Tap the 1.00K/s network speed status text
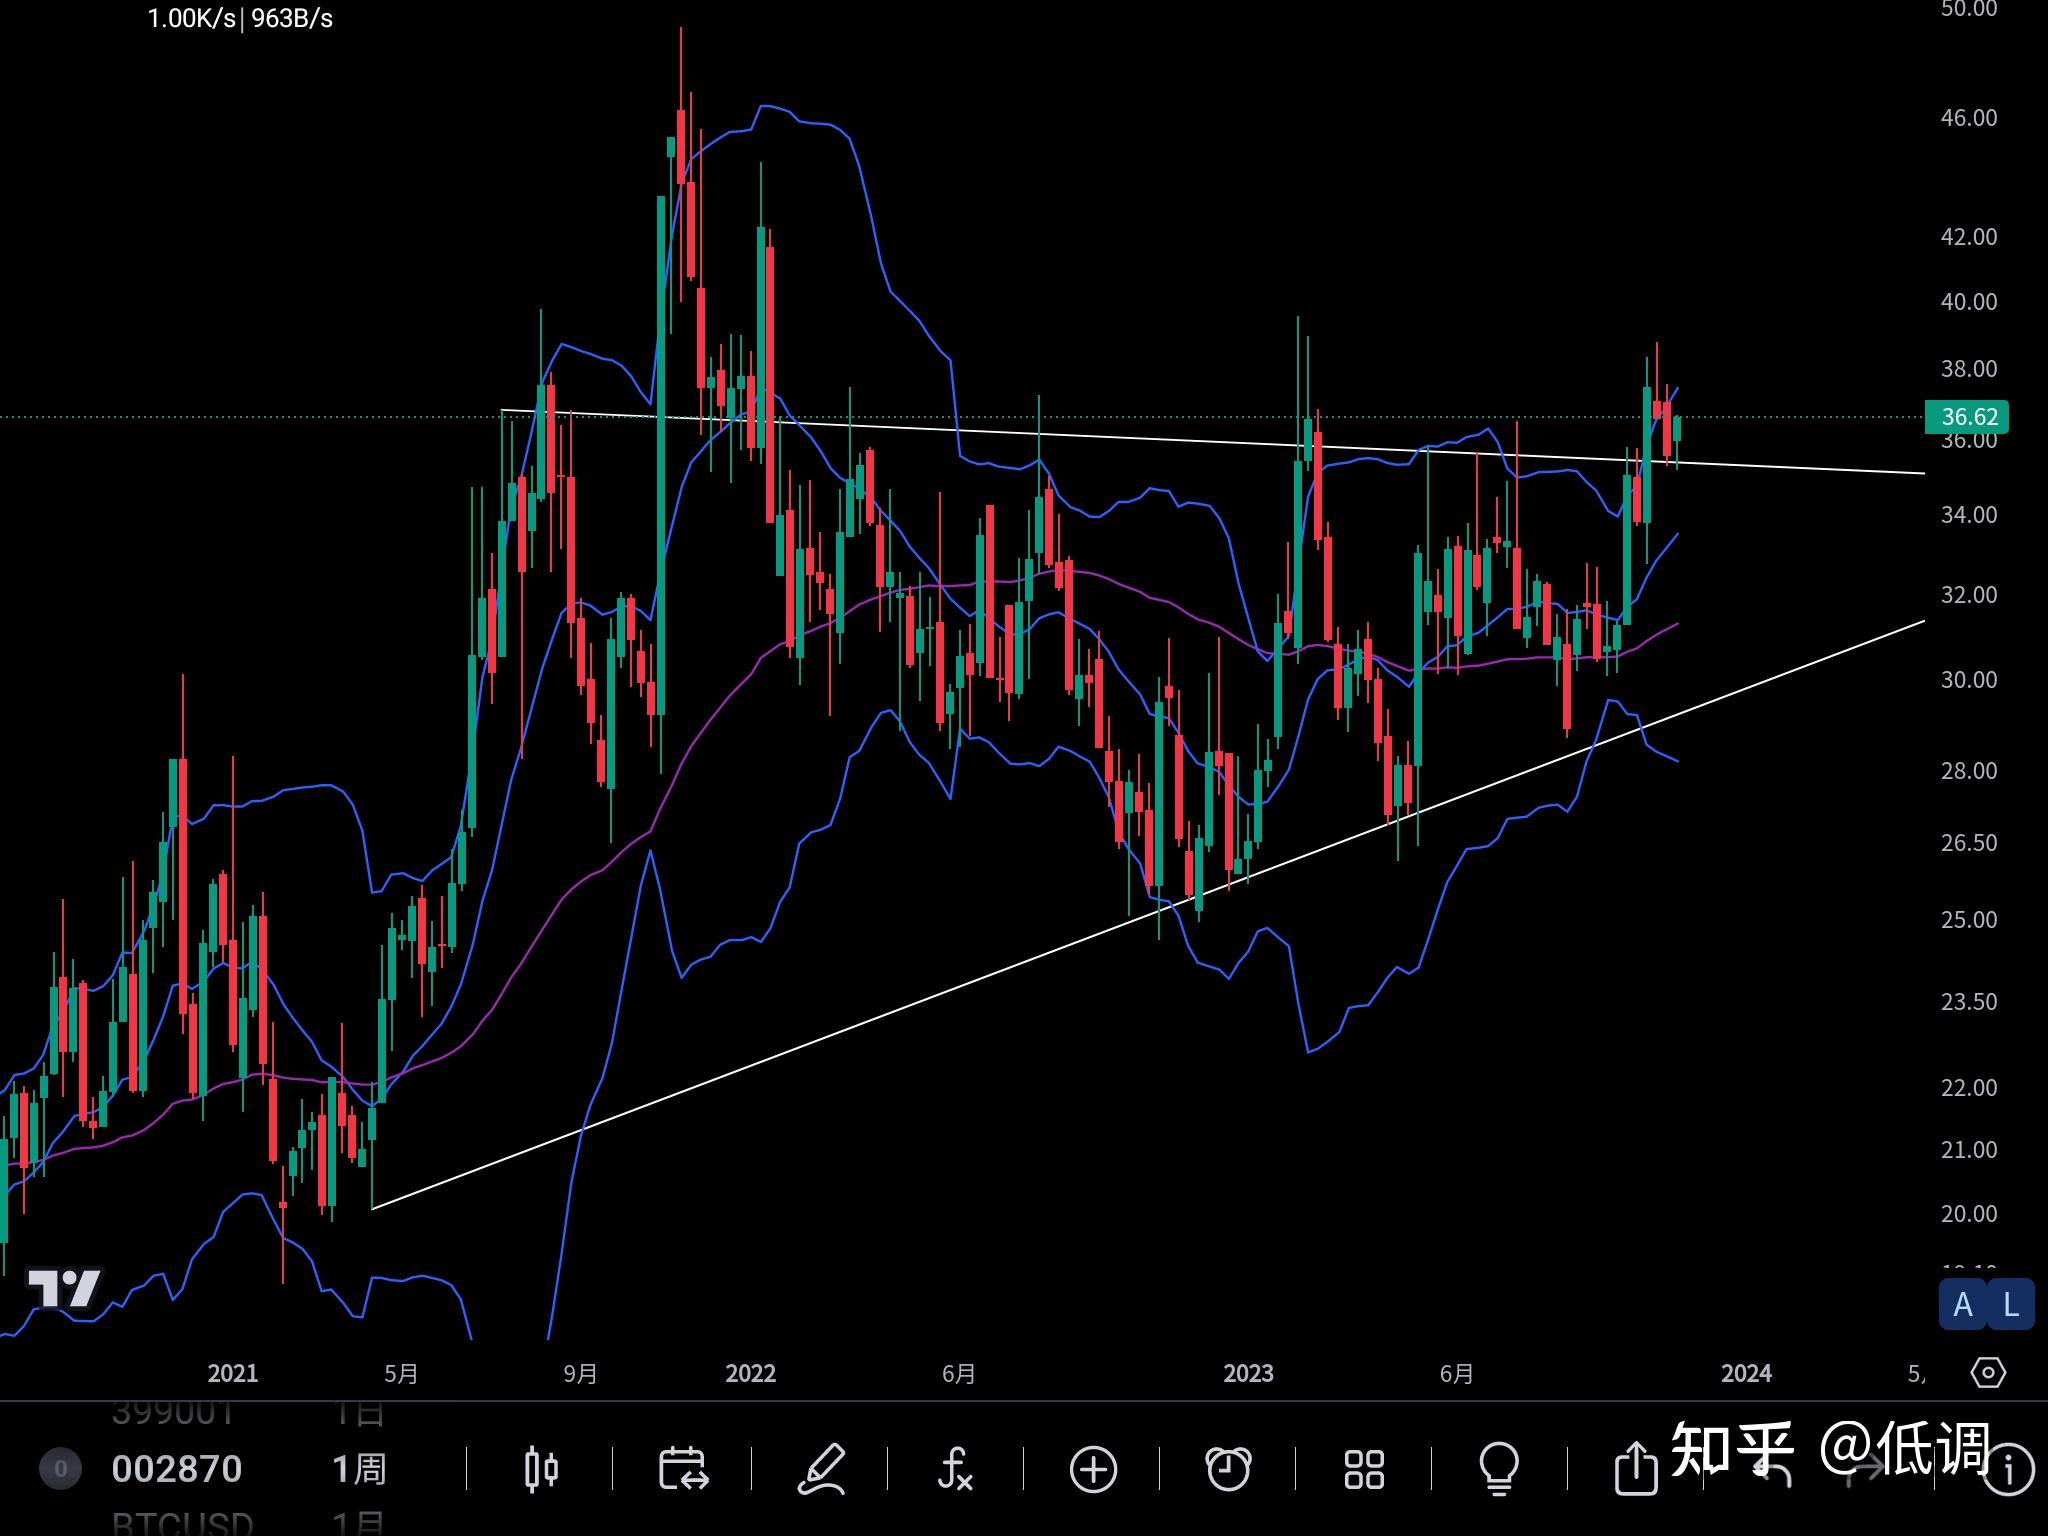The image size is (2048, 1536). pos(191,18)
